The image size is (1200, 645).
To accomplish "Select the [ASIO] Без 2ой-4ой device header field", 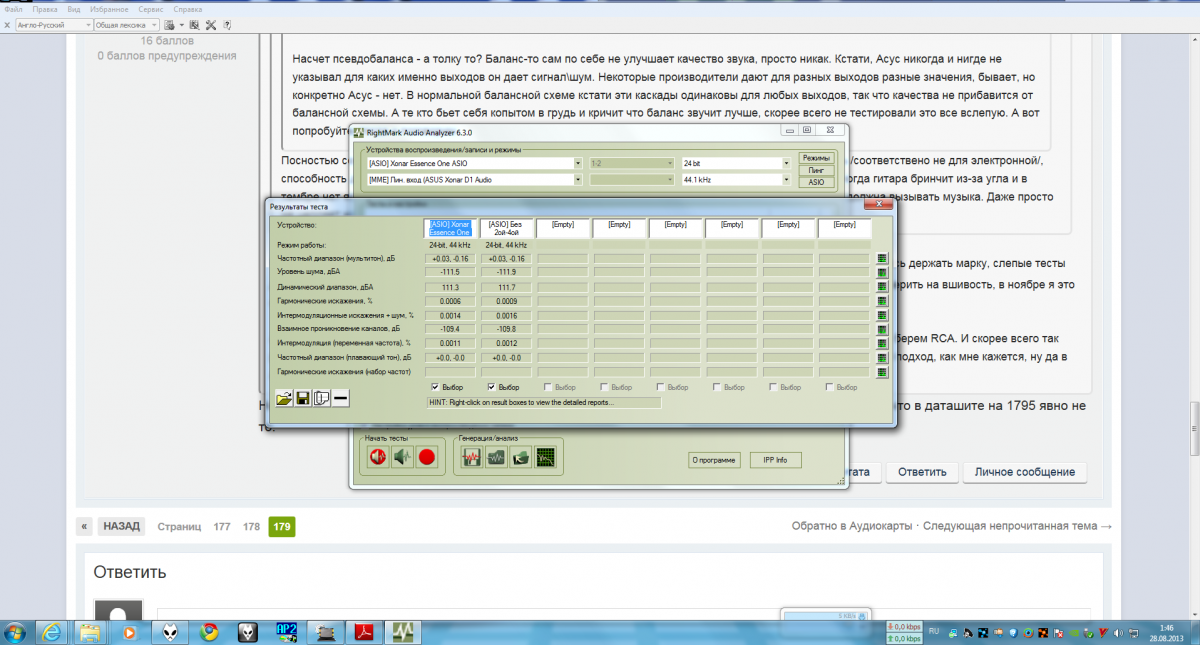I will point(506,228).
